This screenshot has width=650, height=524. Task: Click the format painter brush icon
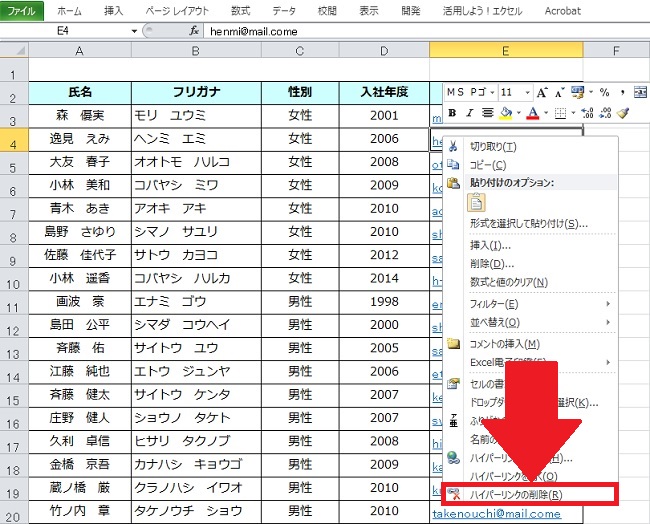click(622, 113)
